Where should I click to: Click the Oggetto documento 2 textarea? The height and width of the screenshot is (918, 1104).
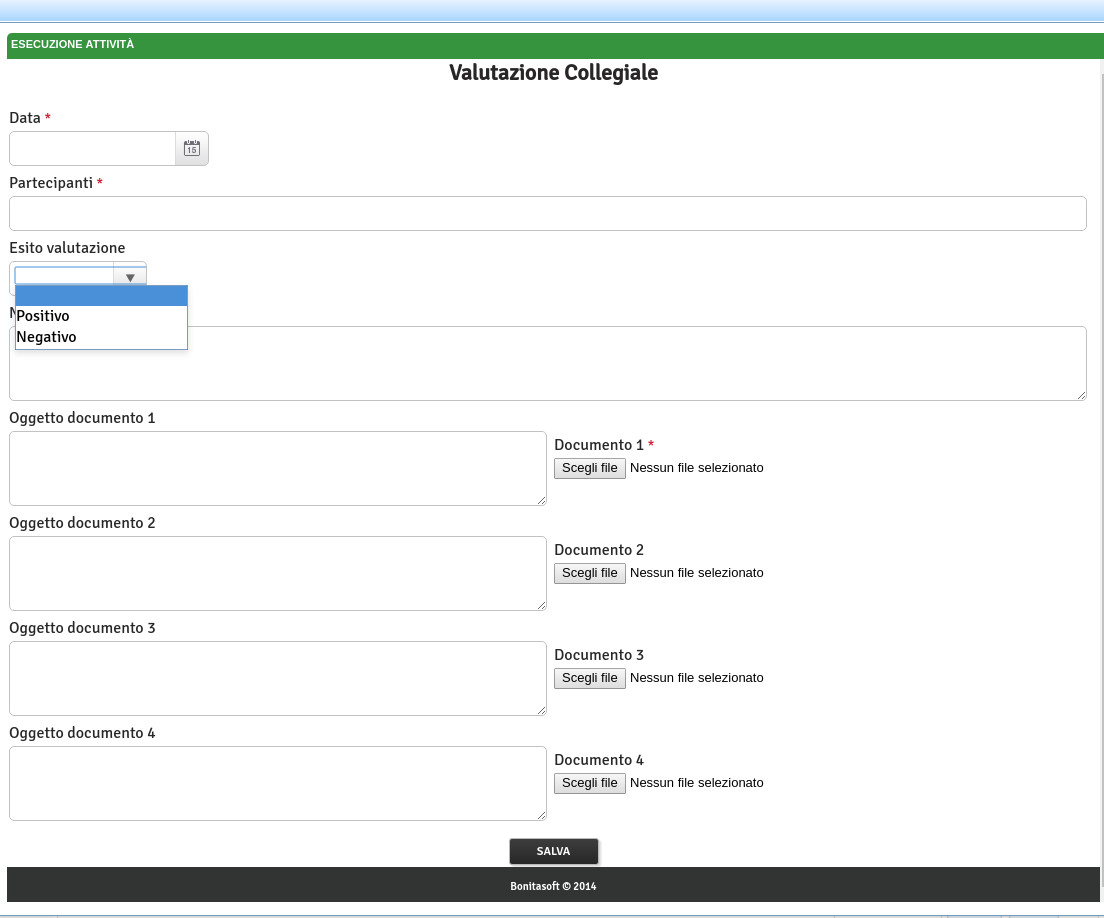coord(277,573)
